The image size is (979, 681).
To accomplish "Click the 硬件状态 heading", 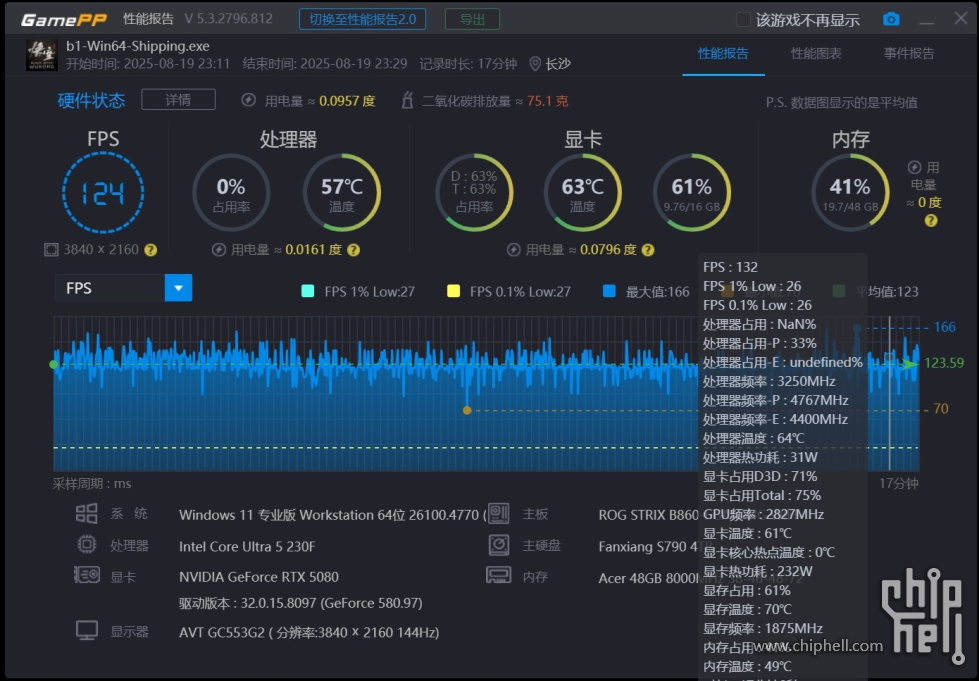I will (x=91, y=100).
